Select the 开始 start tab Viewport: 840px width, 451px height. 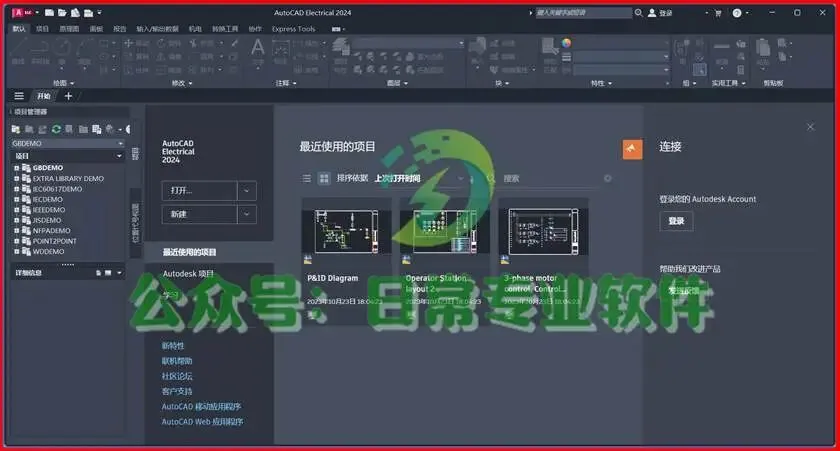[x=44, y=96]
